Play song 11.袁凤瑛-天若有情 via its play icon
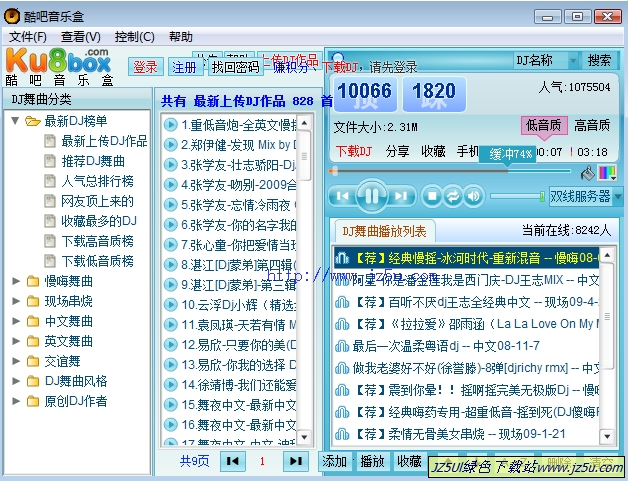This screenshot has height=481, width=628. (x=171, y=324)
